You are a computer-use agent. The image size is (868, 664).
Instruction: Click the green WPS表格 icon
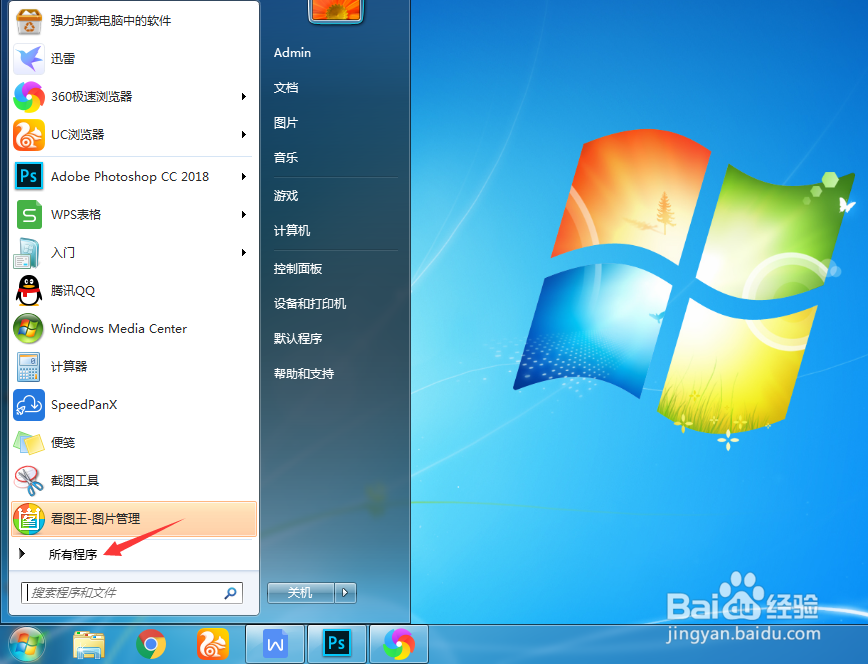pos(29,214)
